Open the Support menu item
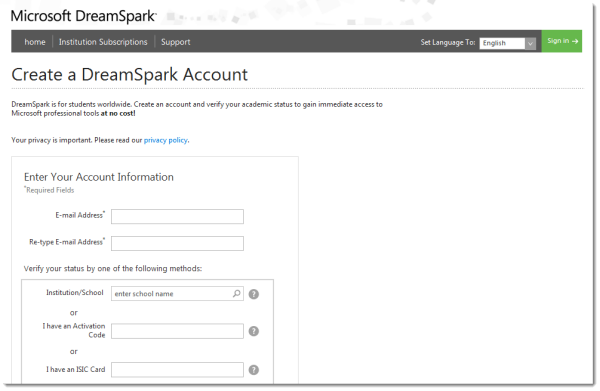Image resolution: width=600 pixels, height=391 pixels. [x=176, y=42]
